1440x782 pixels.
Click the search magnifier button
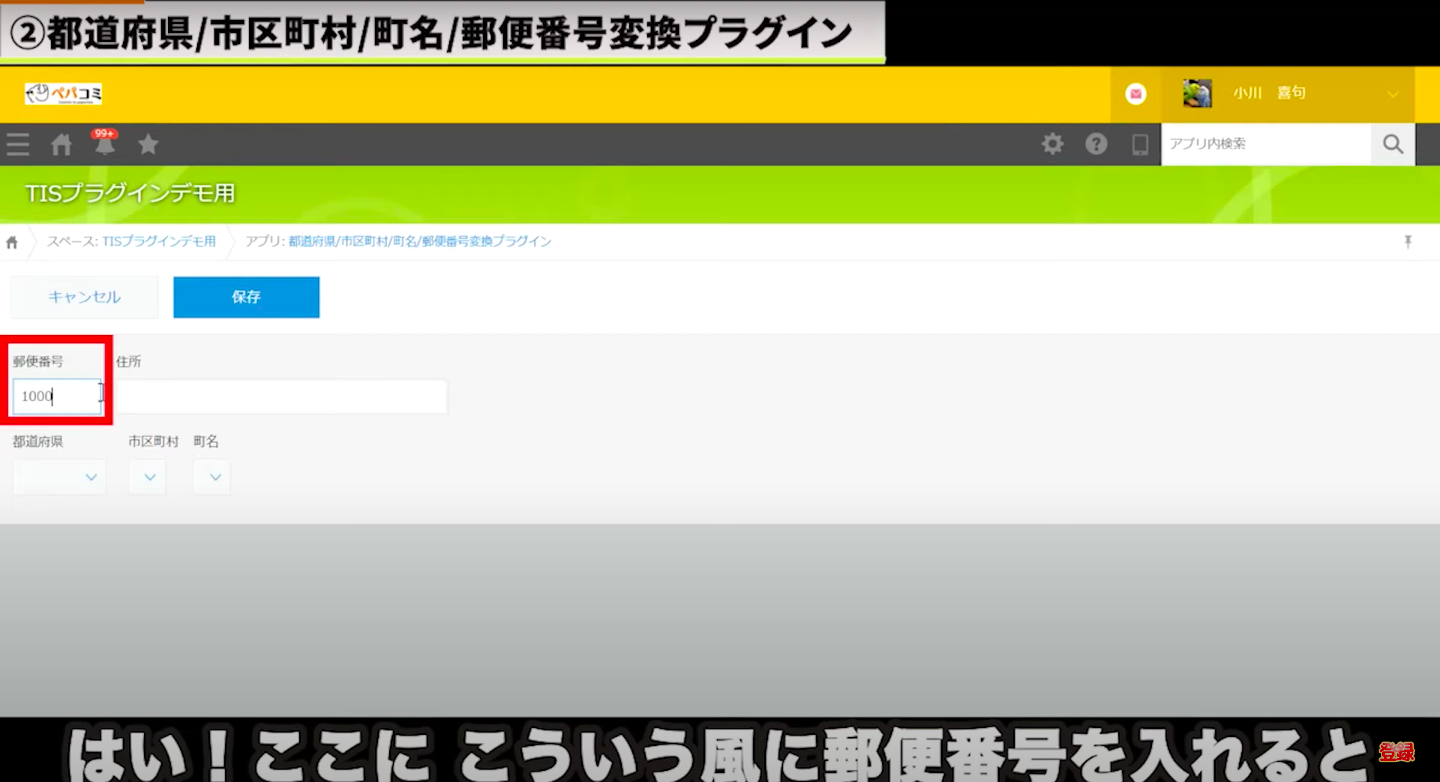point(1393,144)
